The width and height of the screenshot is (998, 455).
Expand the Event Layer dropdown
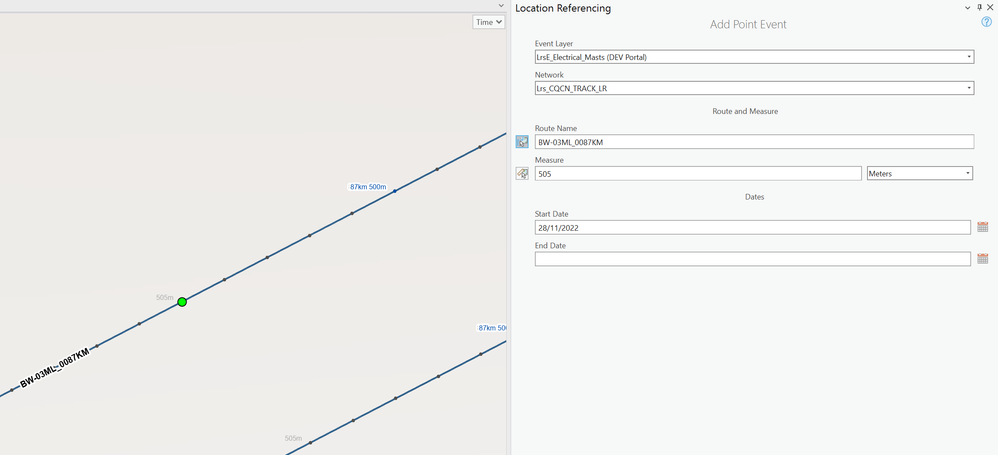[969, 57]
